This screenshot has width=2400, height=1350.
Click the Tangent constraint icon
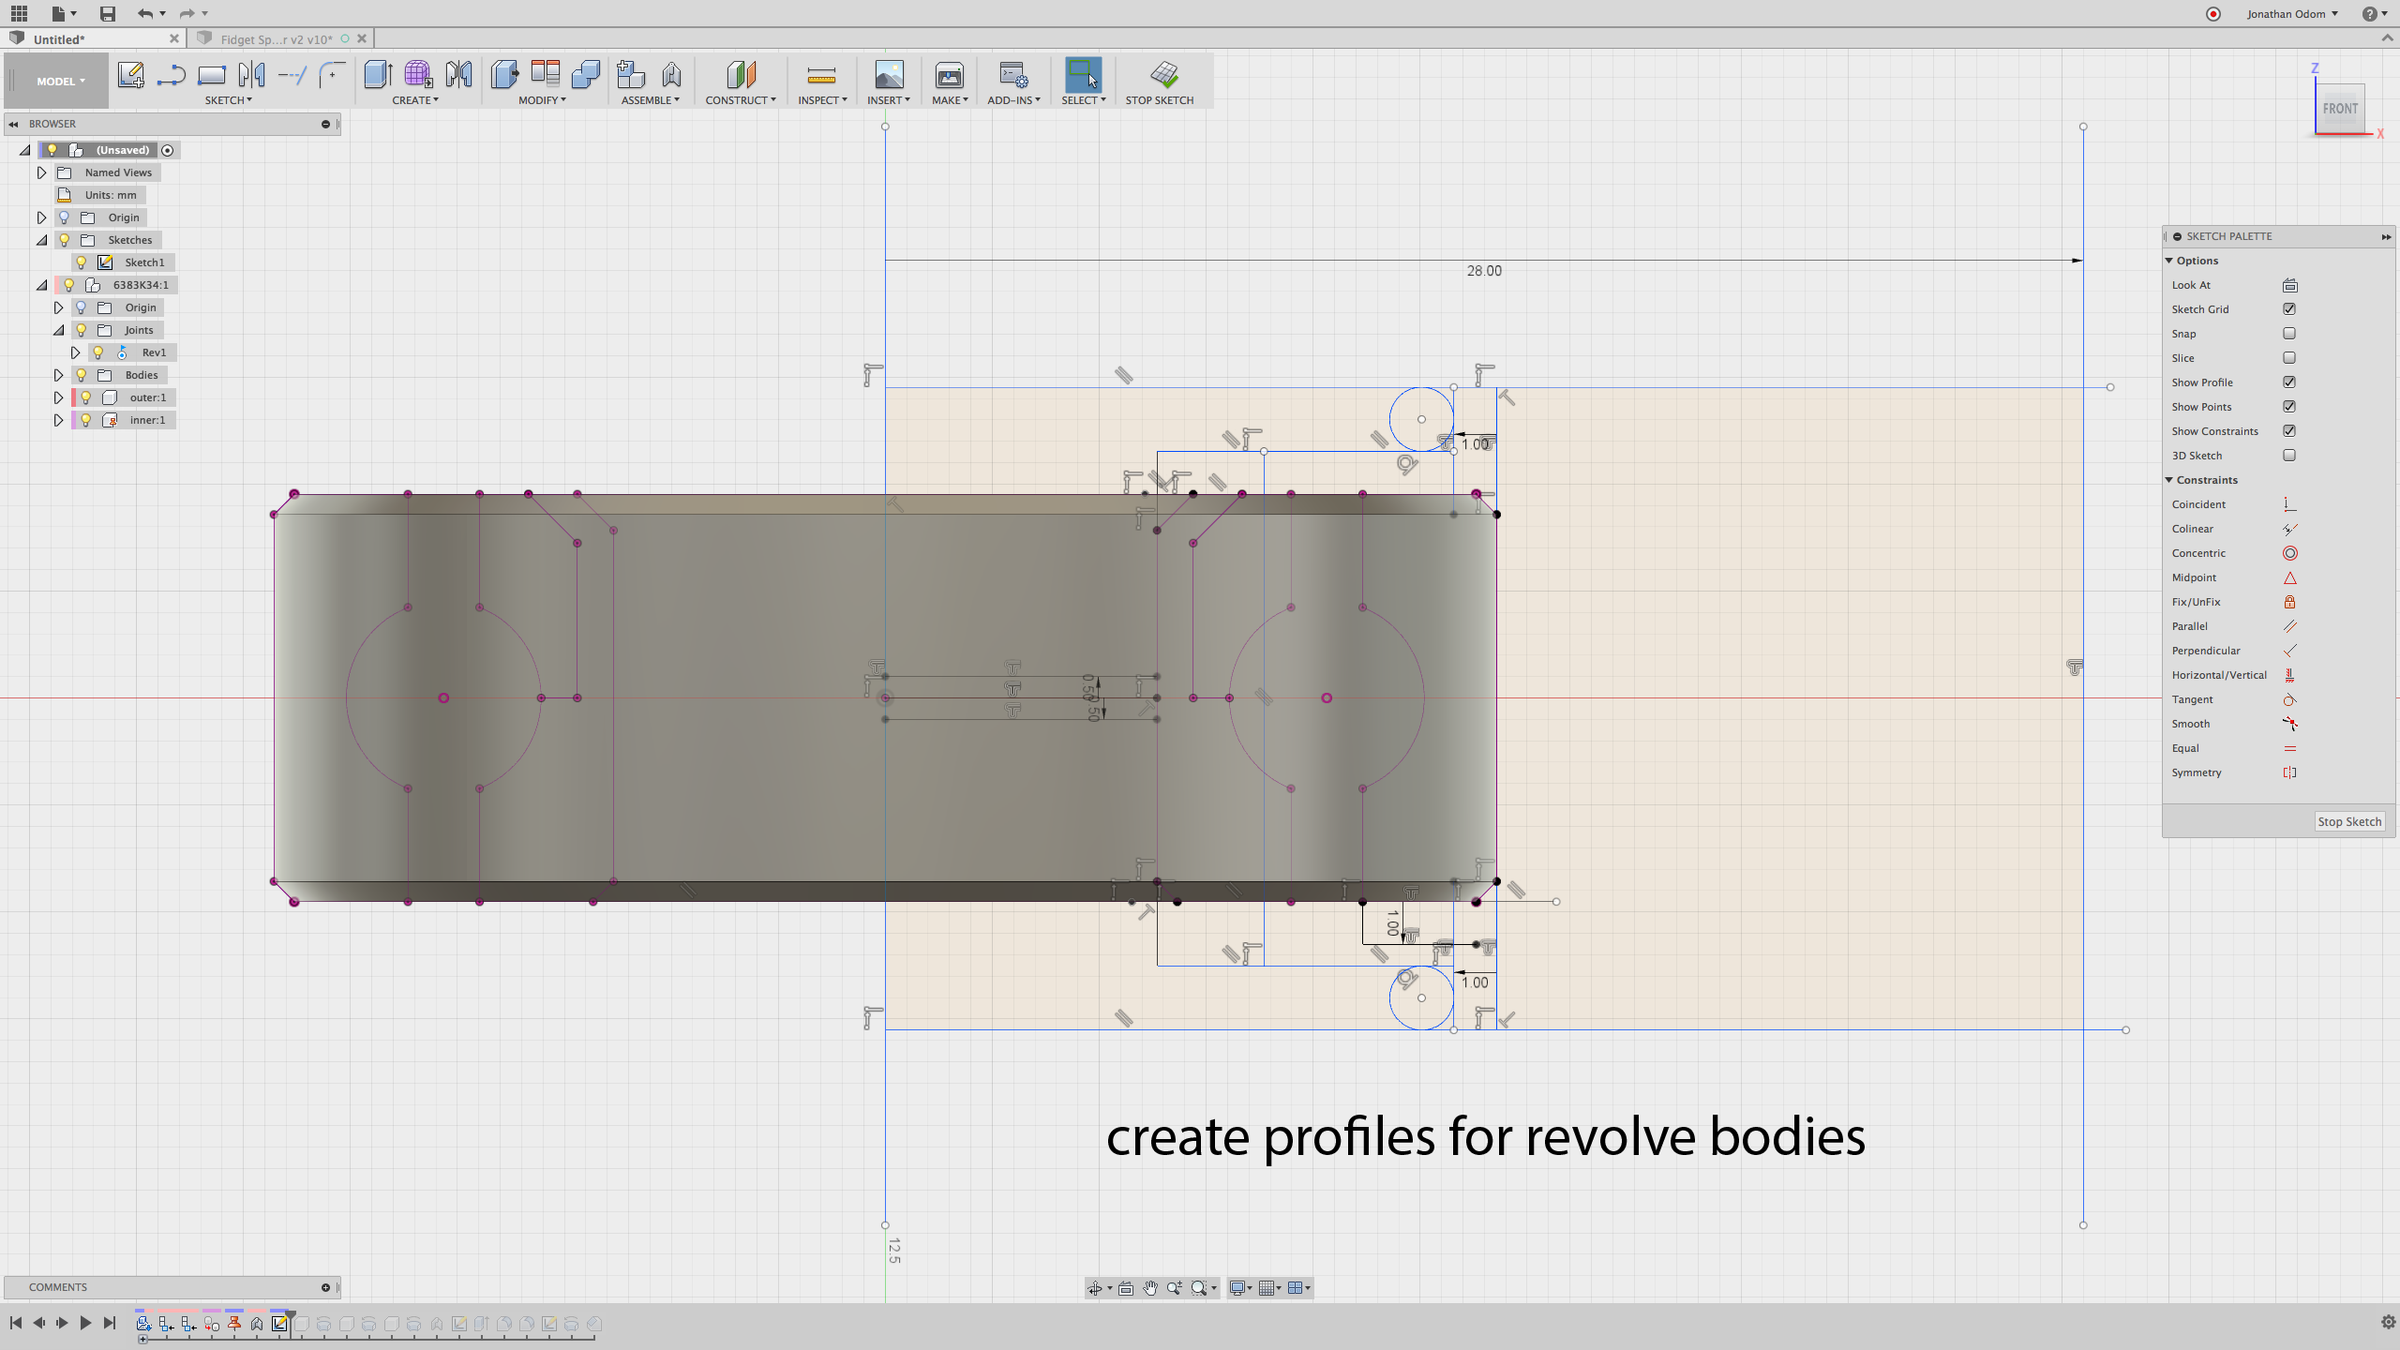2289,700
